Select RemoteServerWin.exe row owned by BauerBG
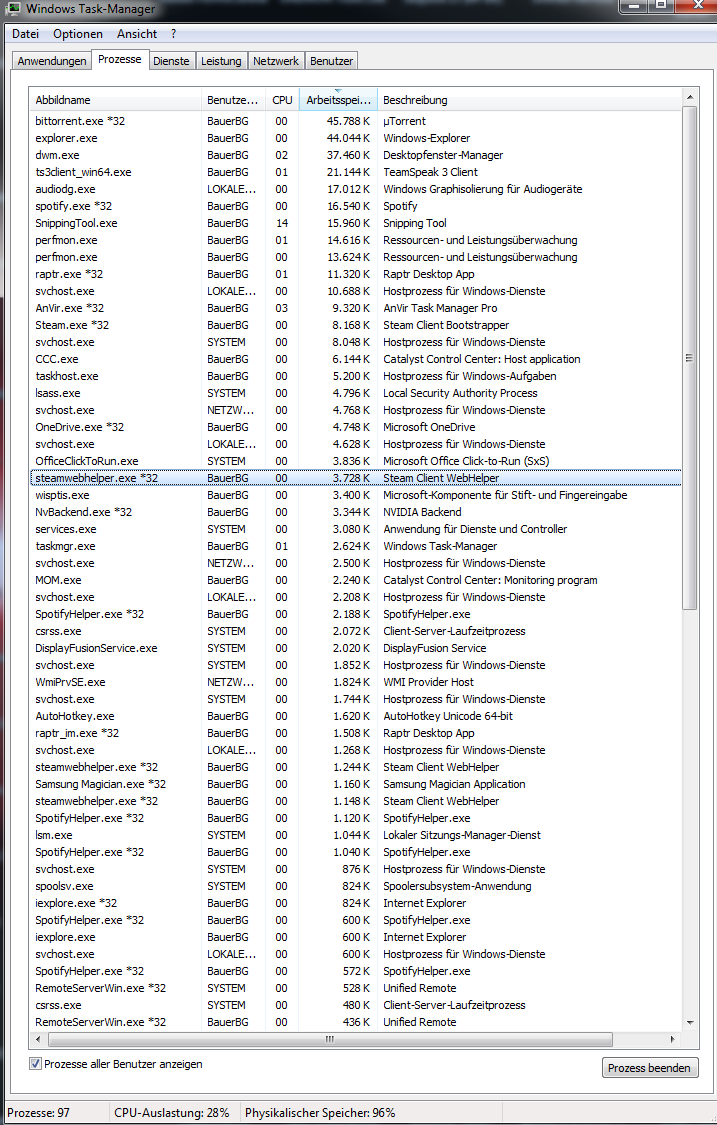This screenshot has height=1125, width=717. 355,1022
